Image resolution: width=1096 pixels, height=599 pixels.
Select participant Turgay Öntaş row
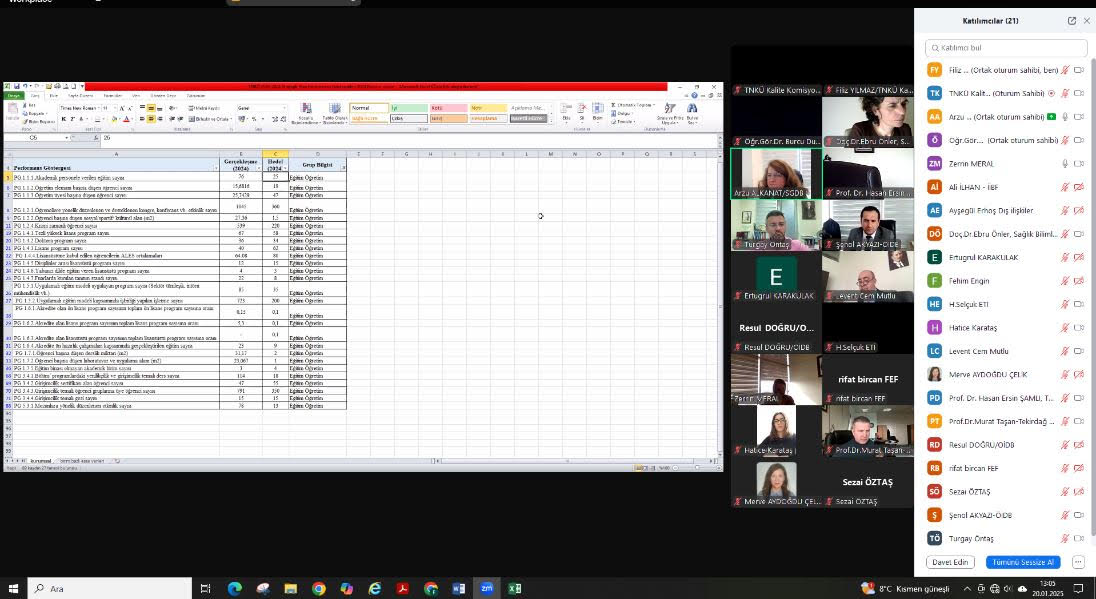pyautogui.click(x=1005, y=538)
